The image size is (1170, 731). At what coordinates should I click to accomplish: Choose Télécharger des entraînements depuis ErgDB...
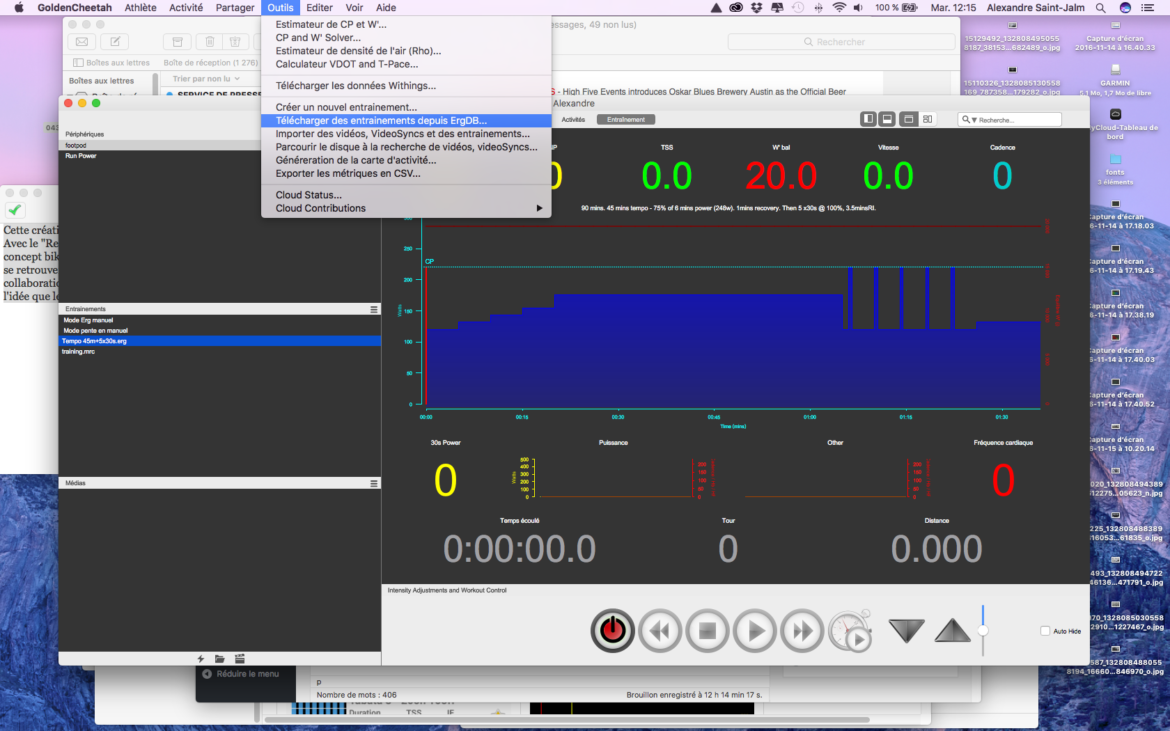[406, 120]
